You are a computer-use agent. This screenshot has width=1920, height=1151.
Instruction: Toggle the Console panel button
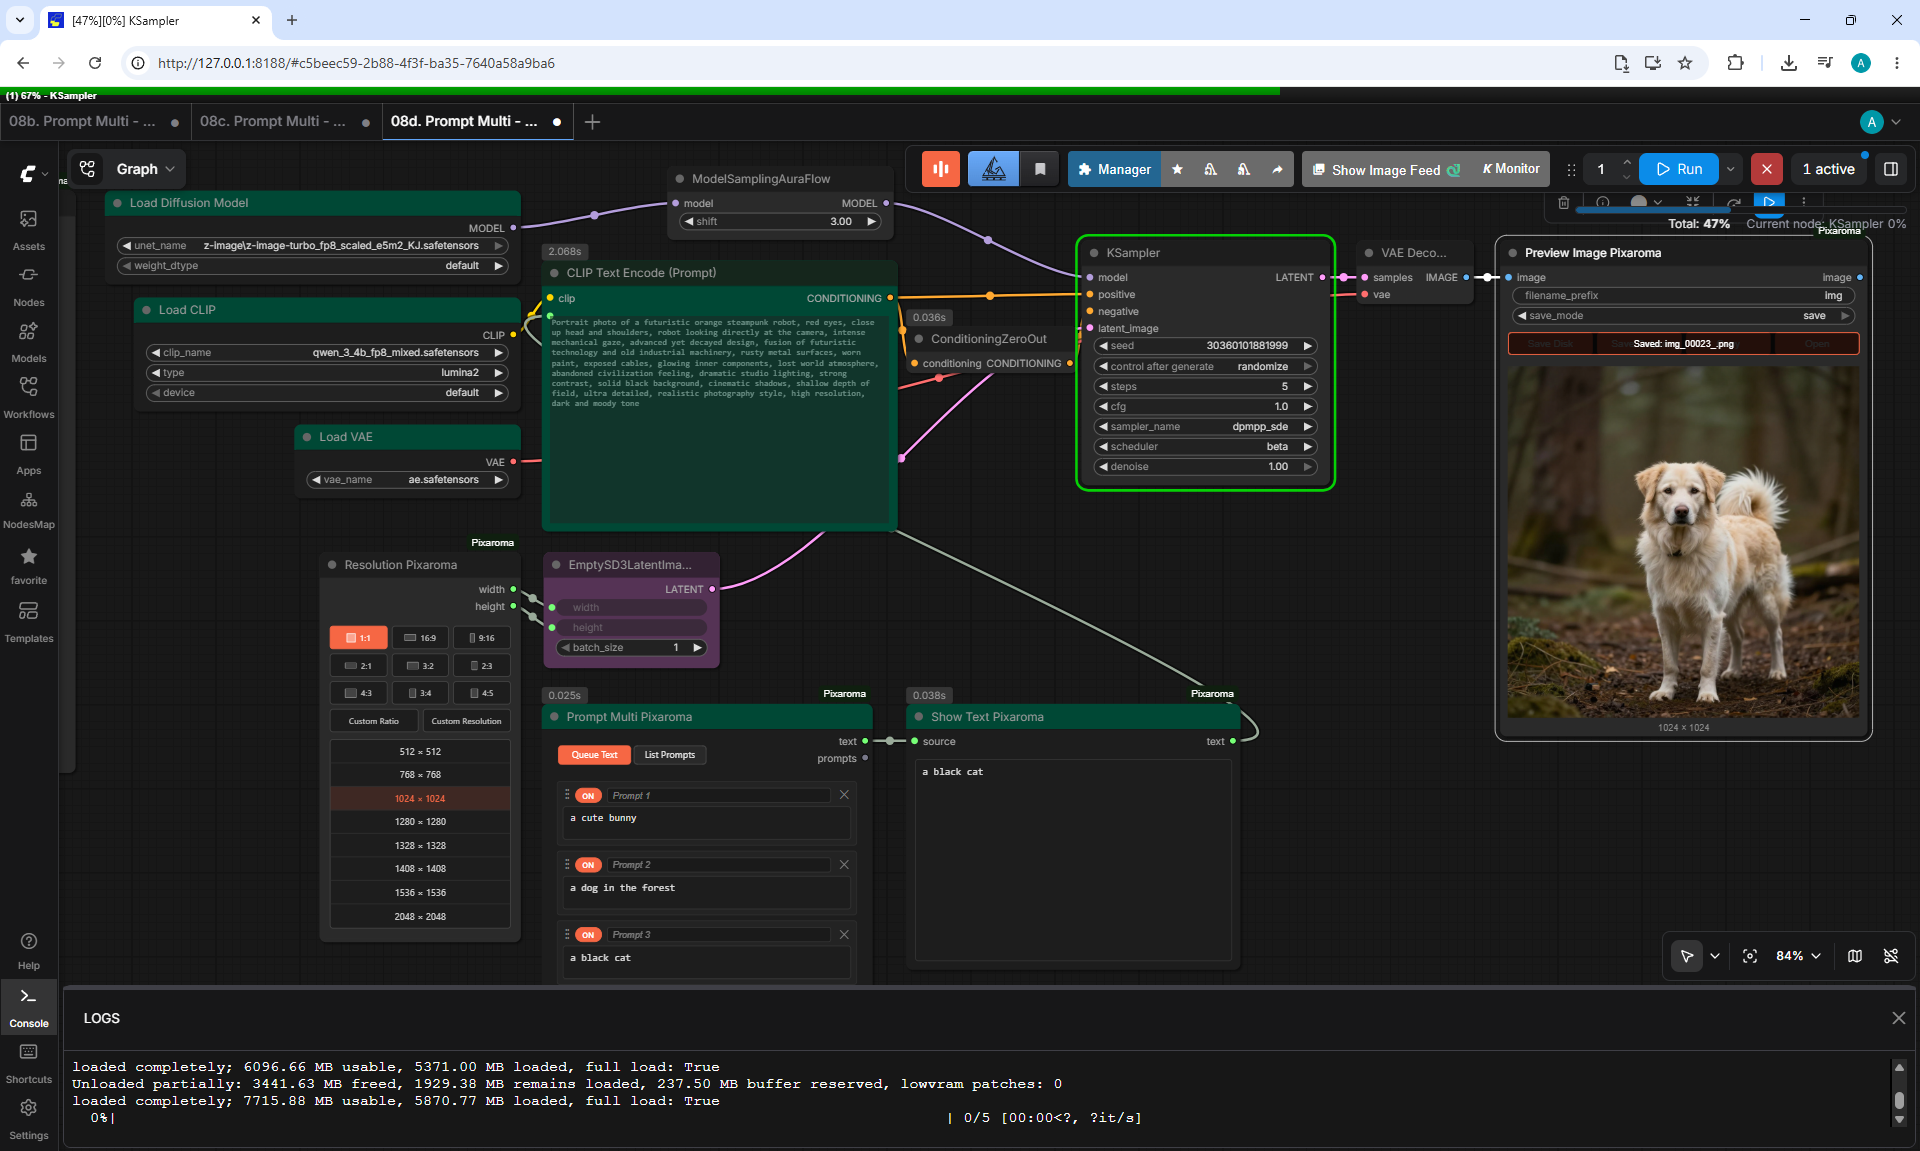pos(29,1007)
